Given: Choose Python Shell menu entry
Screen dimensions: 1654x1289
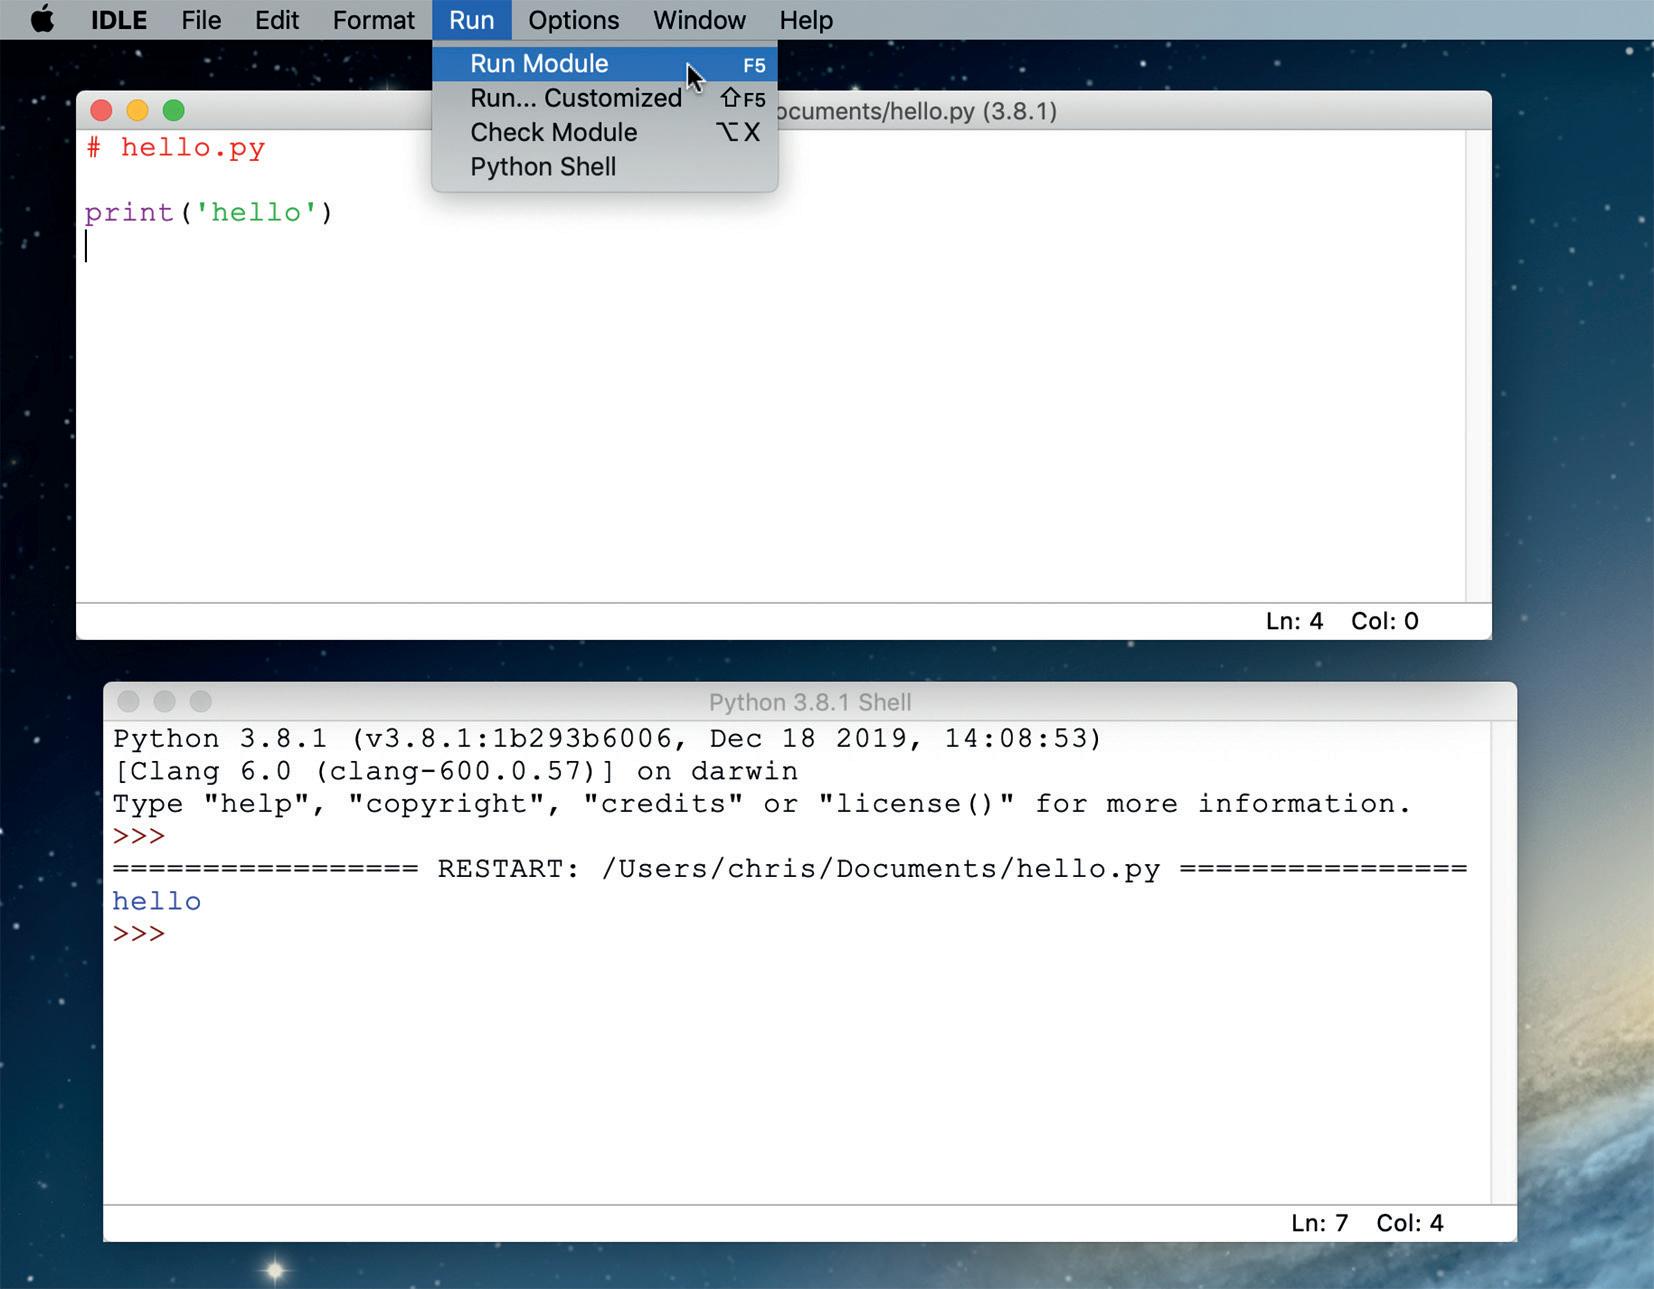Looking at the screenshot, I should [605, 167].
